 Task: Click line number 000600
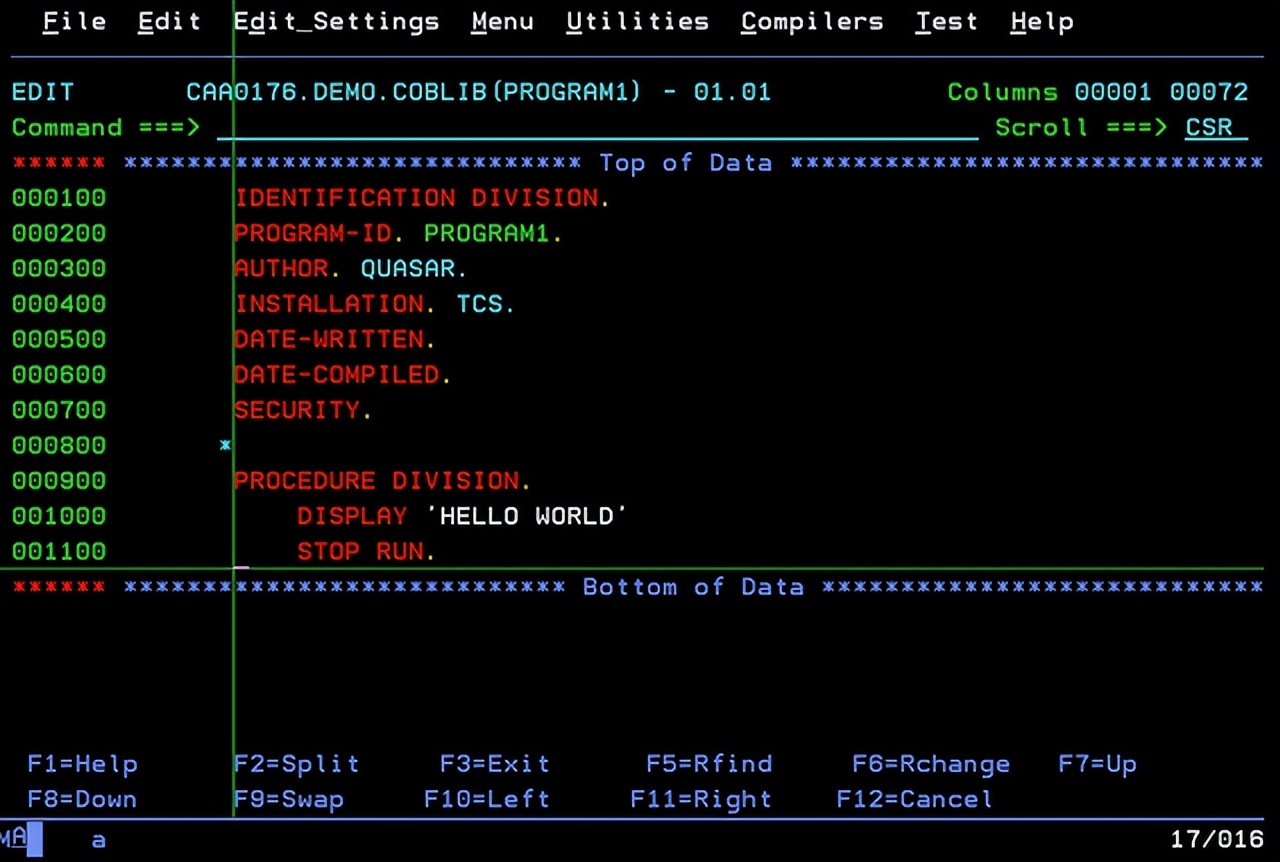pos(59,374)
